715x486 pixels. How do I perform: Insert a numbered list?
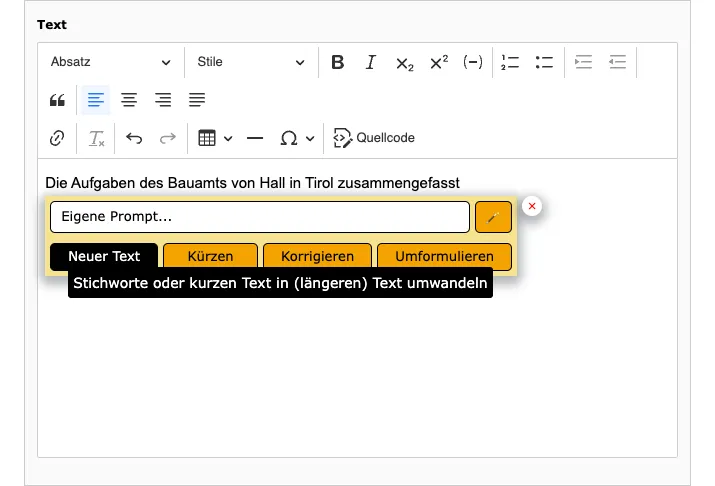[510, 62]
